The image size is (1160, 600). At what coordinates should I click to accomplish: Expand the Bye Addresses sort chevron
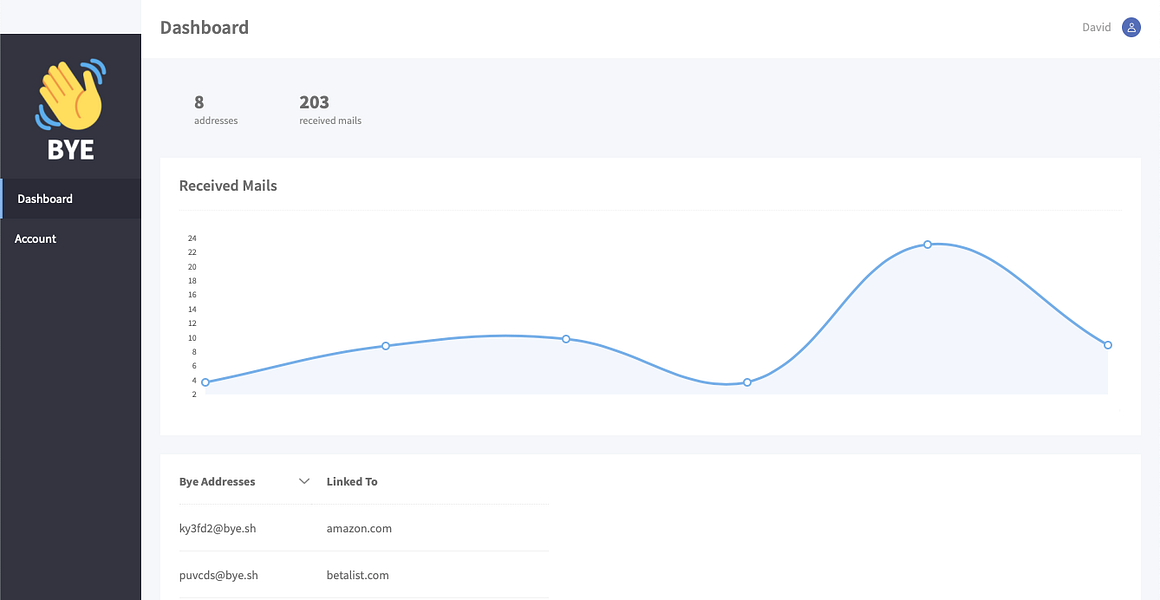click(303, 482)
